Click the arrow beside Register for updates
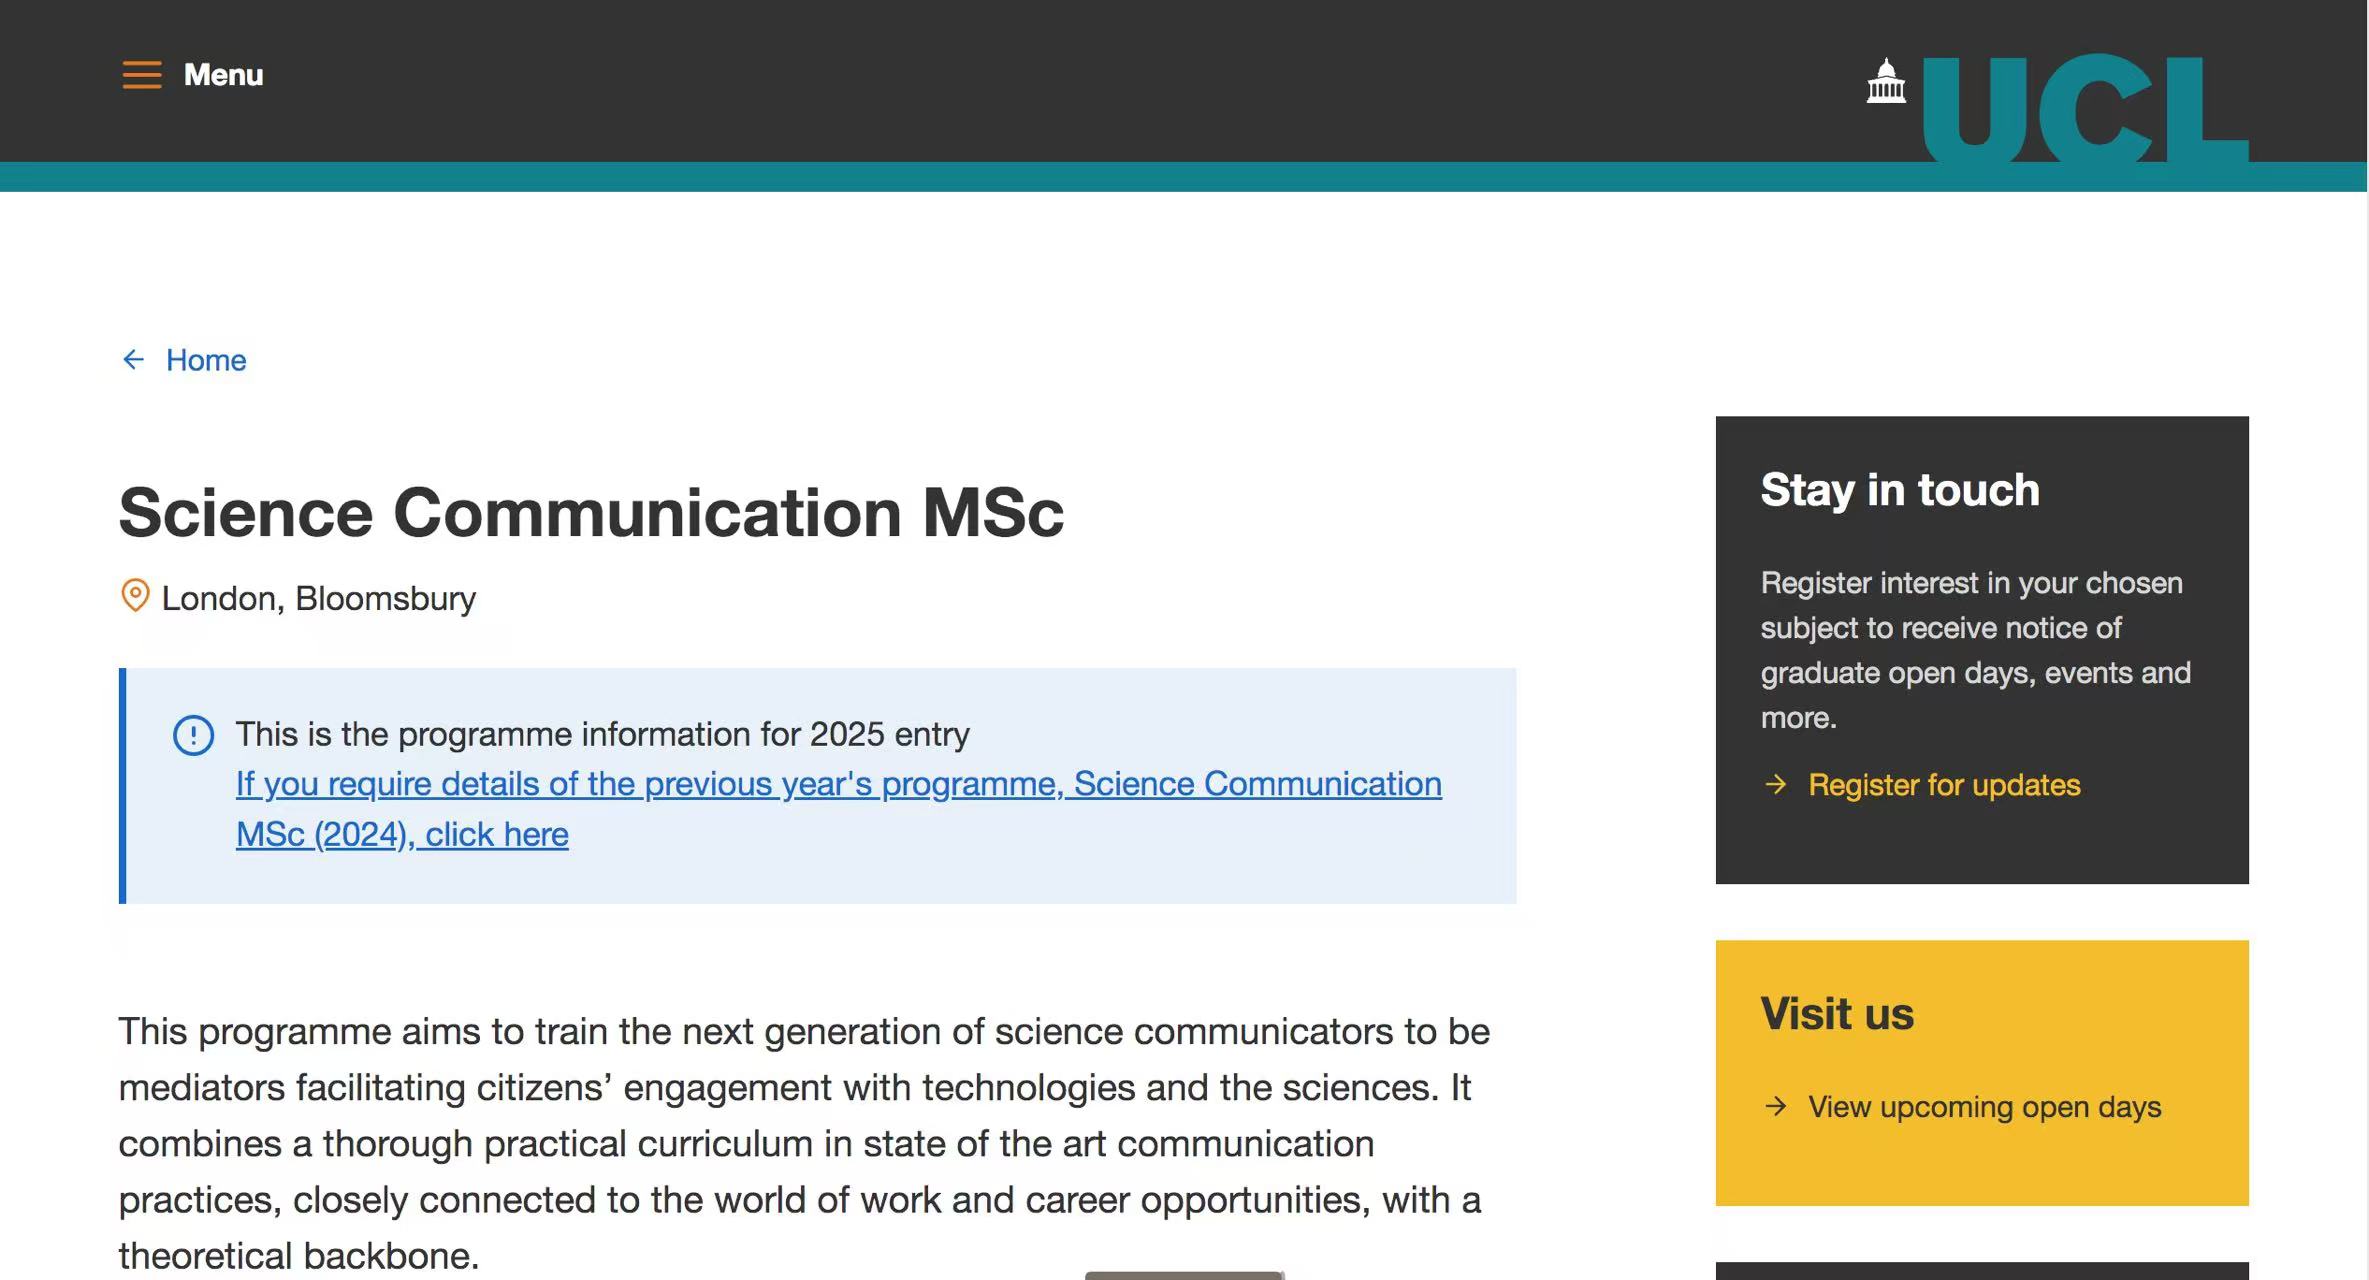 click(x=1776, y=785)
